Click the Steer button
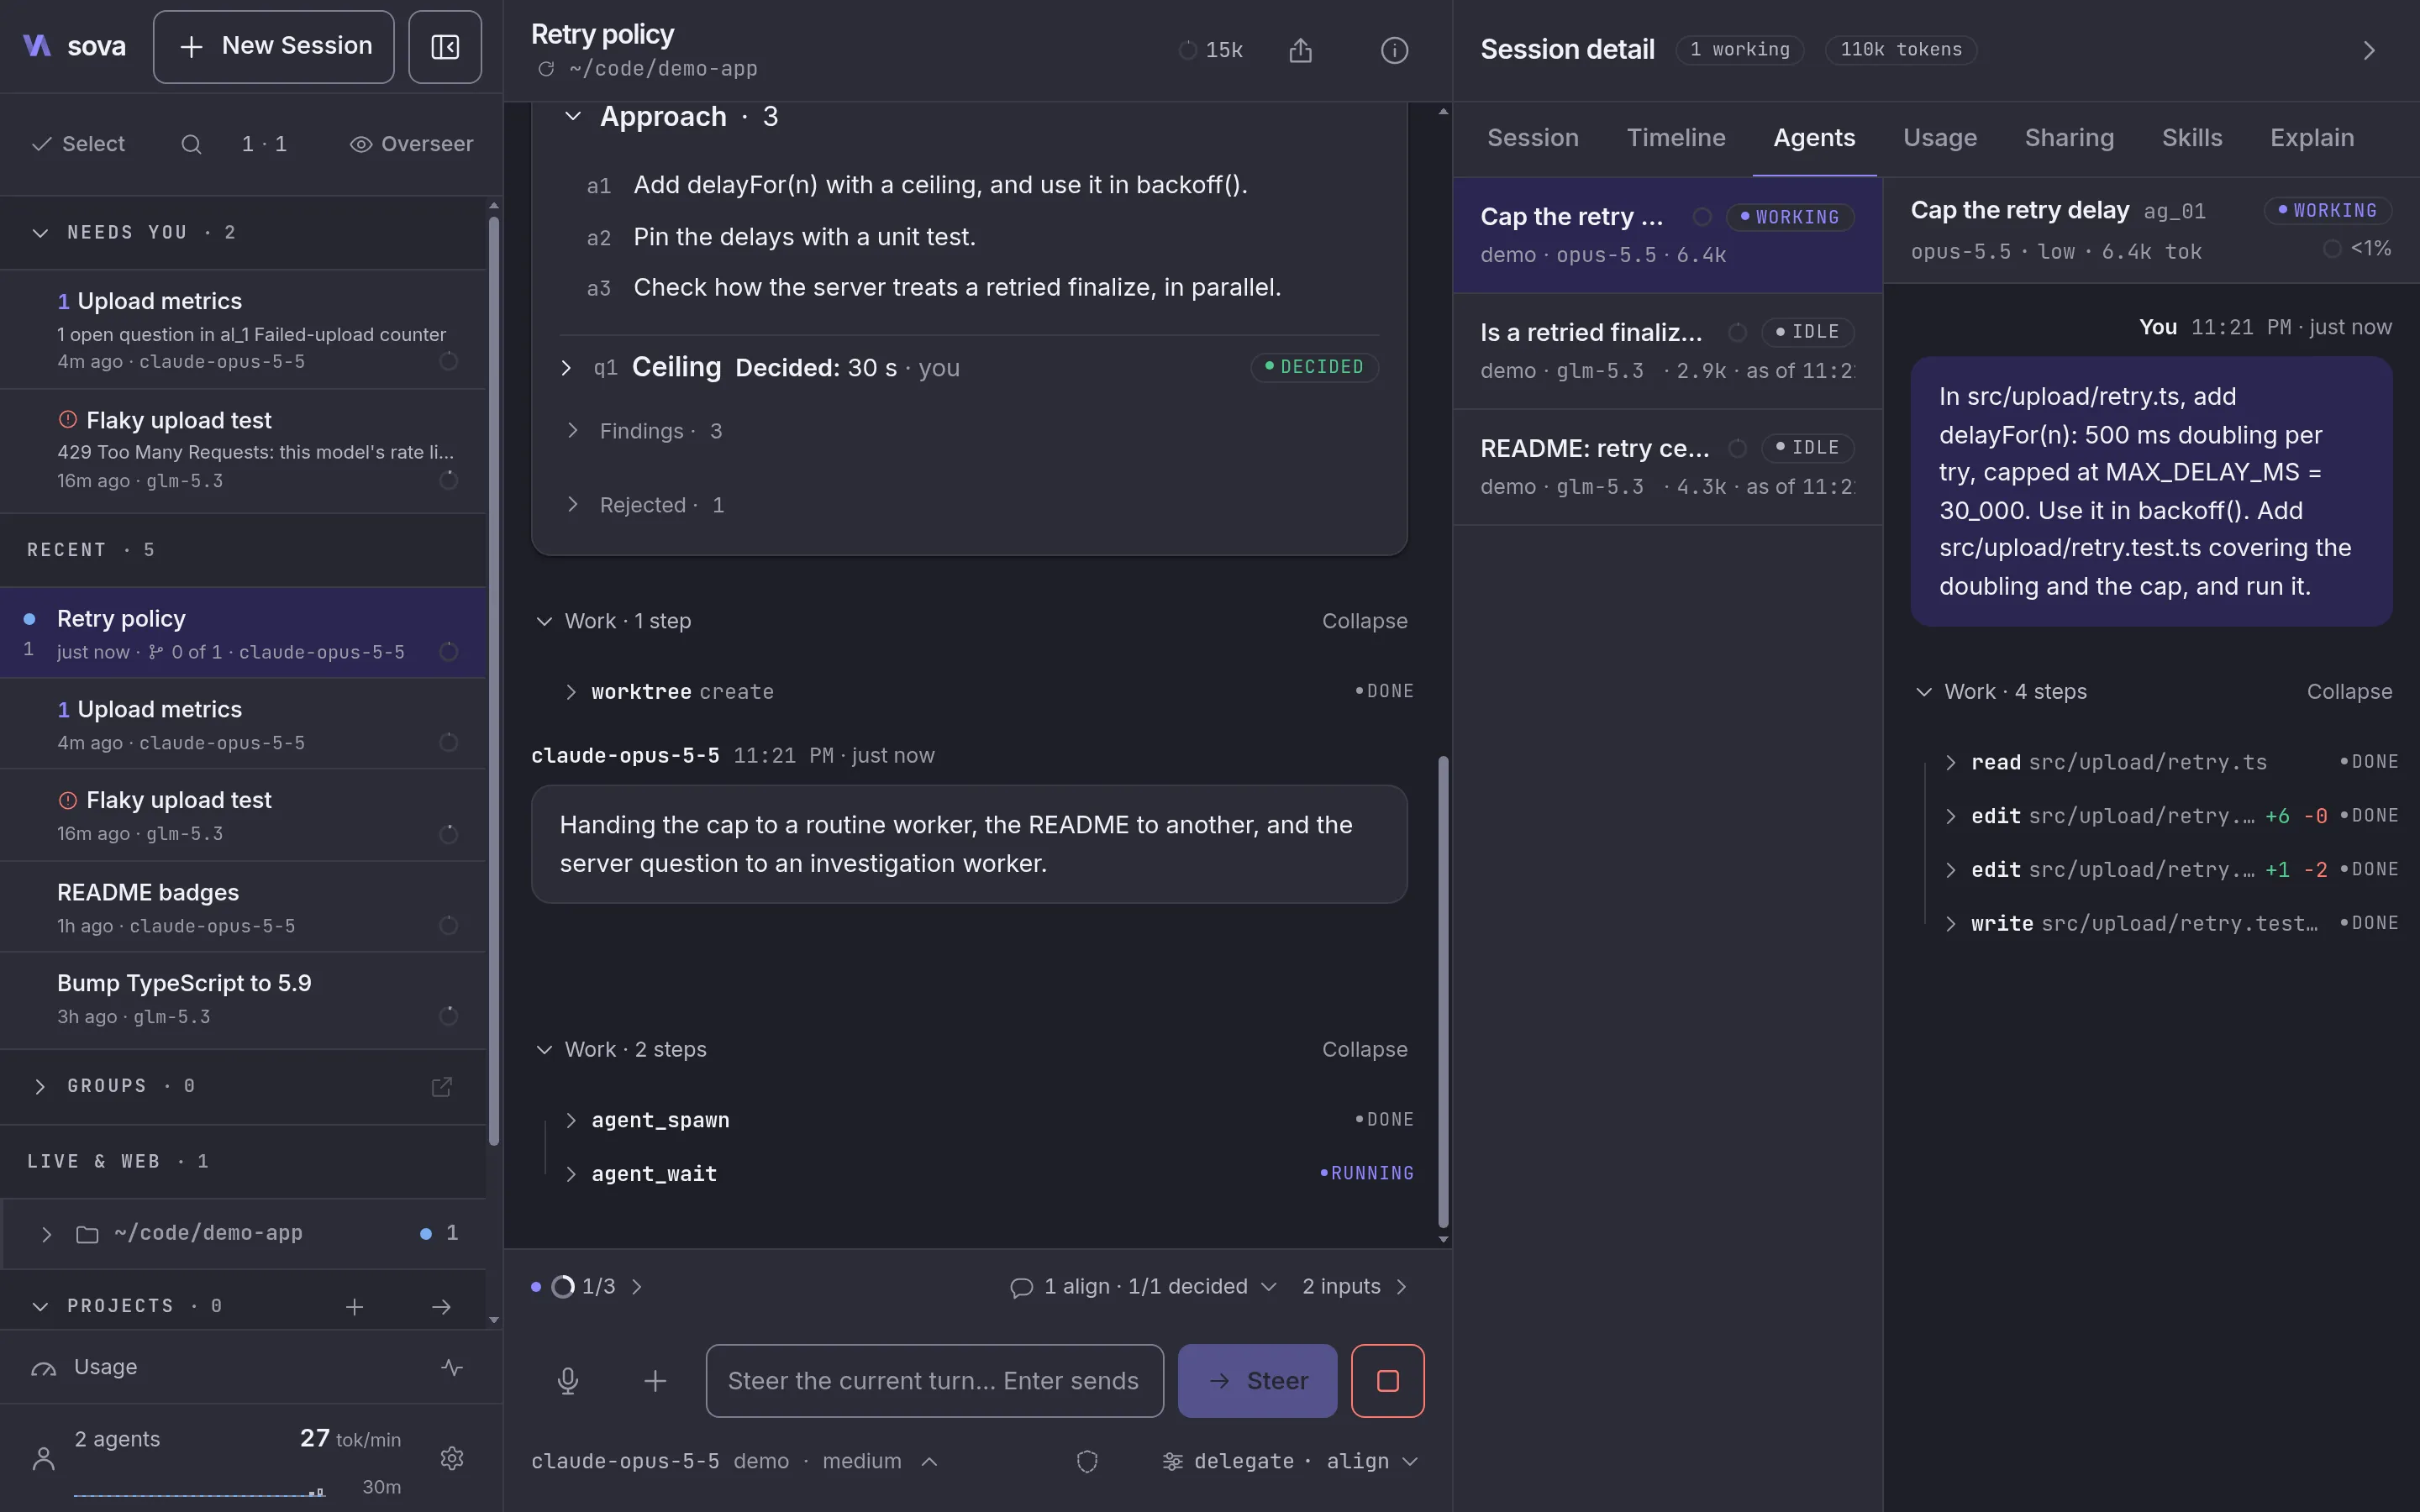Screen dimensions: 2420x1512 click(1257, 1381)
